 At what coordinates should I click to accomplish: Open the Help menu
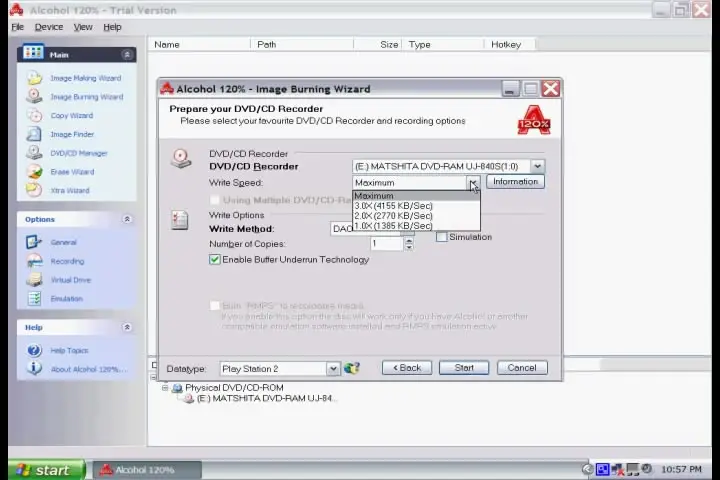pos(112,27)
